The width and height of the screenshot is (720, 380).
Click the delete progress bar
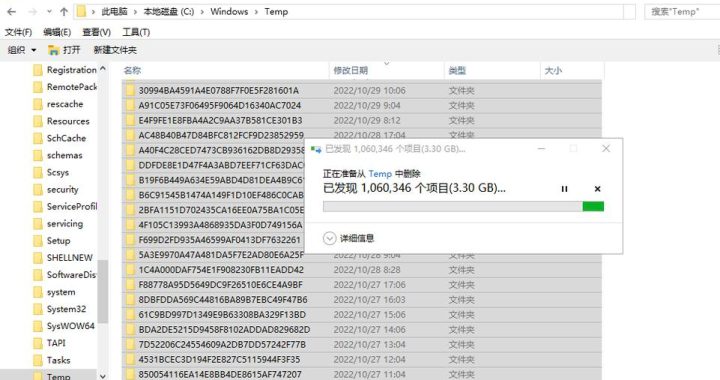[463, 207]
